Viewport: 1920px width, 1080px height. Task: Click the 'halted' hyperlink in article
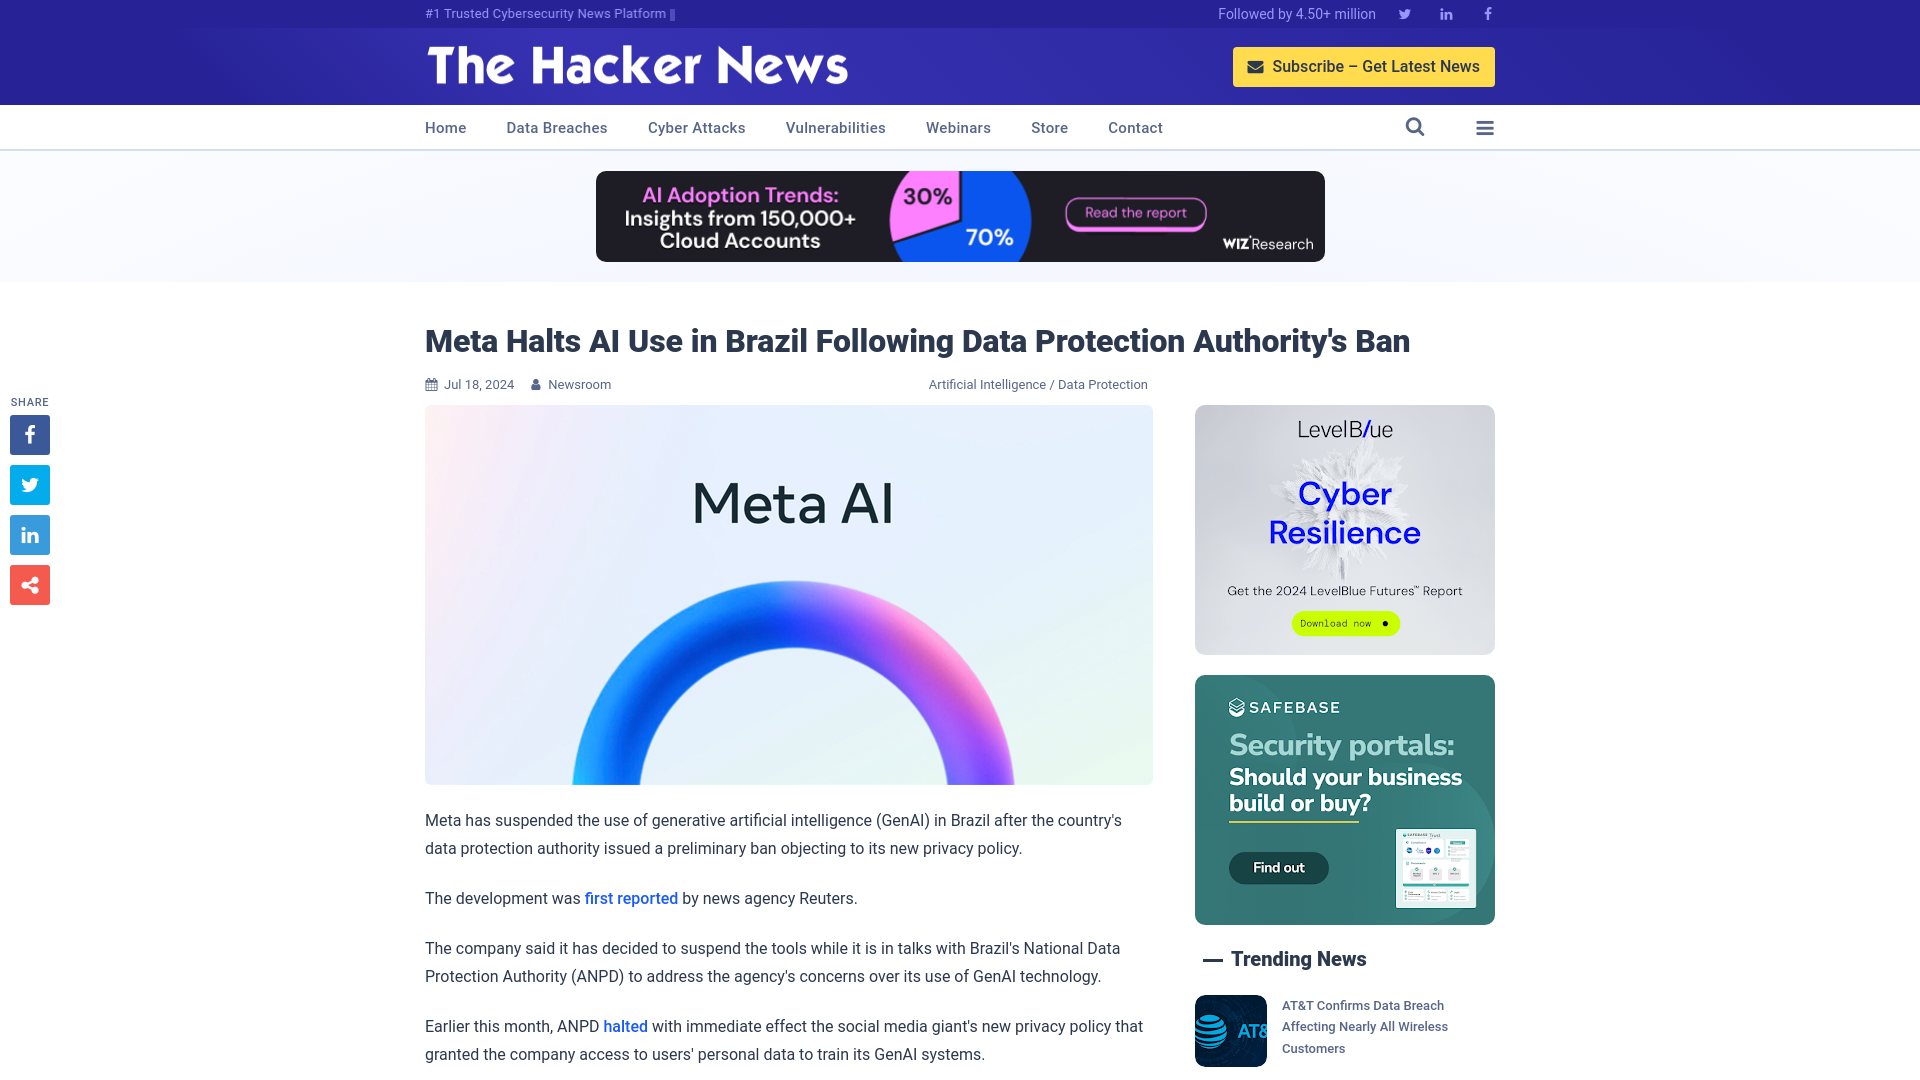point(625,1026)
